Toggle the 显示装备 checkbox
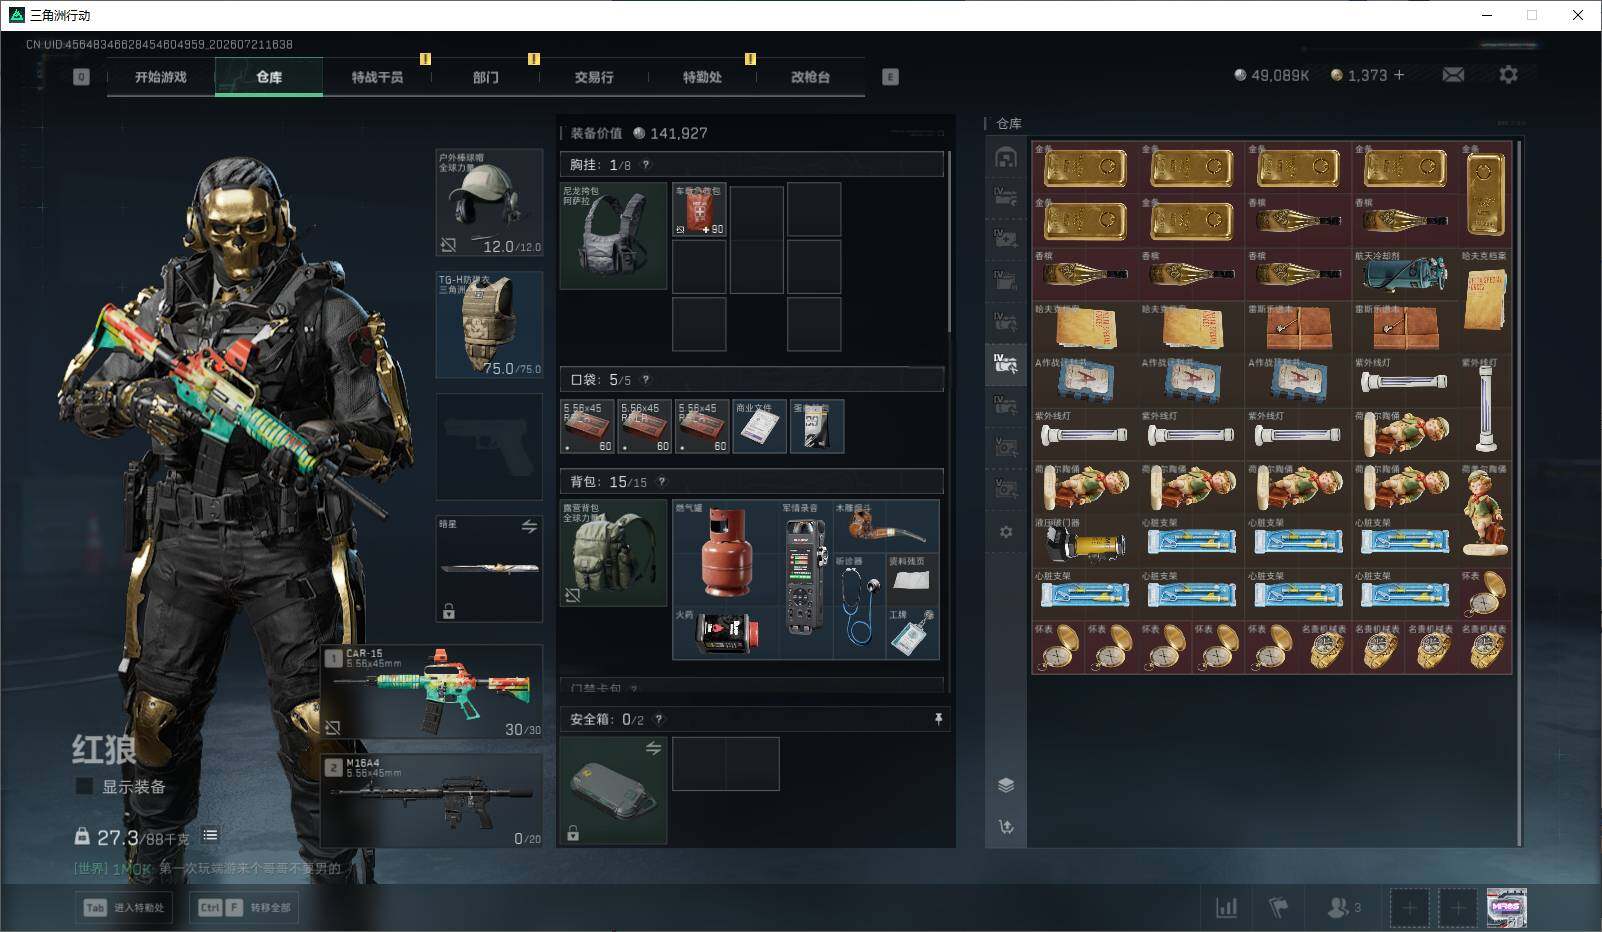Screen dimensions: 1602x932 pyautogui.click(x=85, y=787)
